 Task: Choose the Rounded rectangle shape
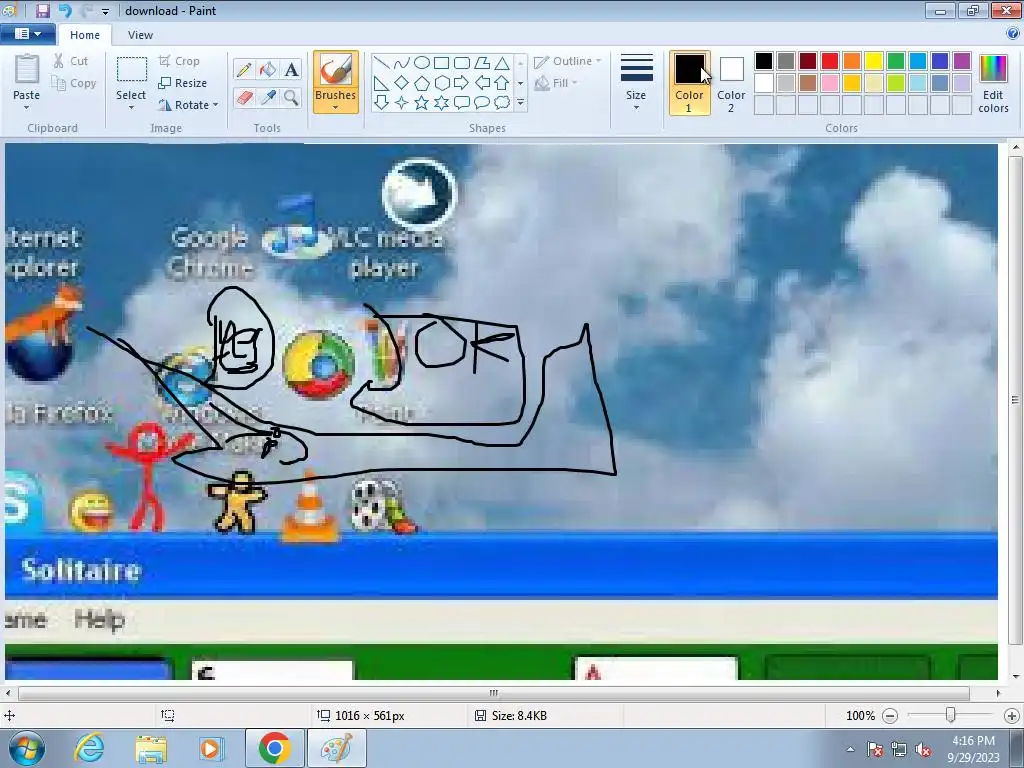[x=462, y=63]
